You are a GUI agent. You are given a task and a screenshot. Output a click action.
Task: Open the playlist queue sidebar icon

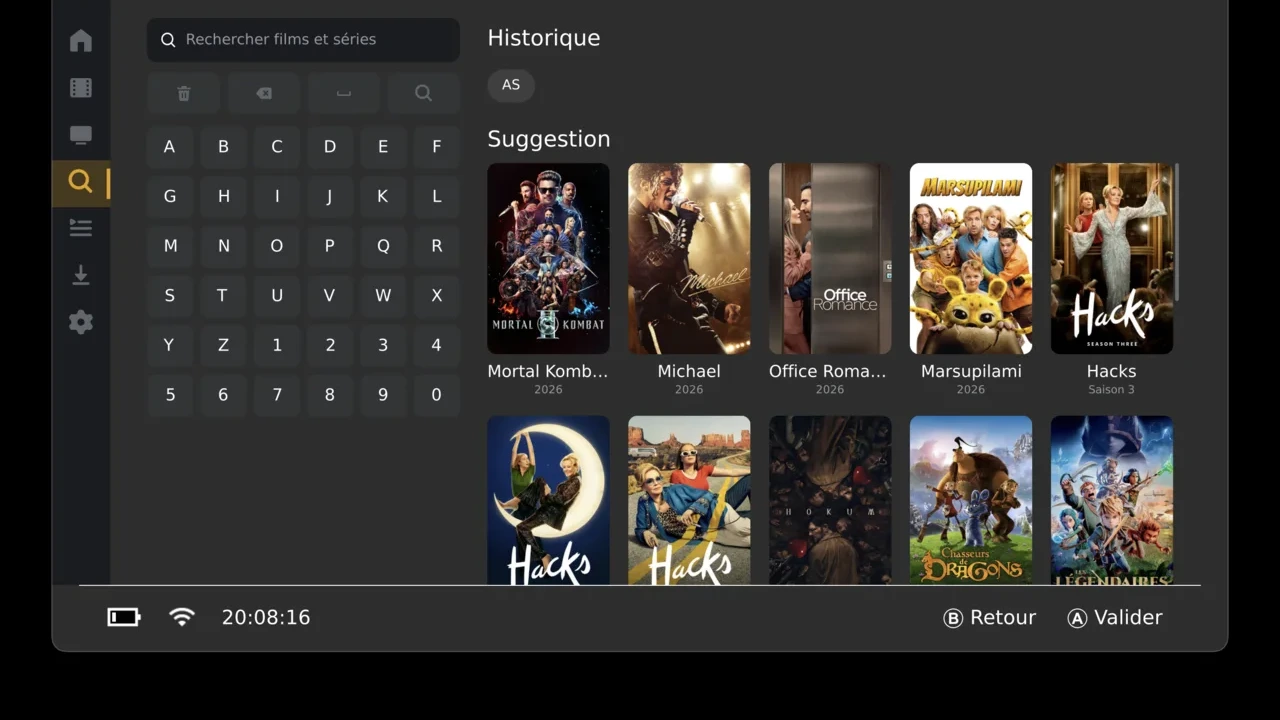[x=81, y=228]
